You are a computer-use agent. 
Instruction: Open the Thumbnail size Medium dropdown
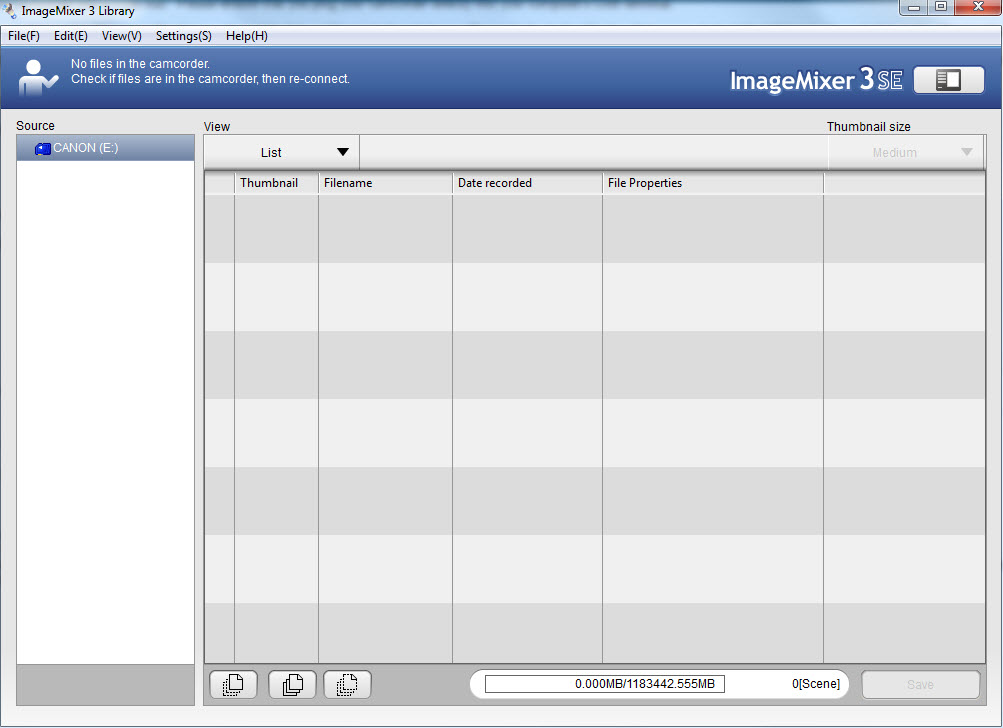[x=906, y=152]
